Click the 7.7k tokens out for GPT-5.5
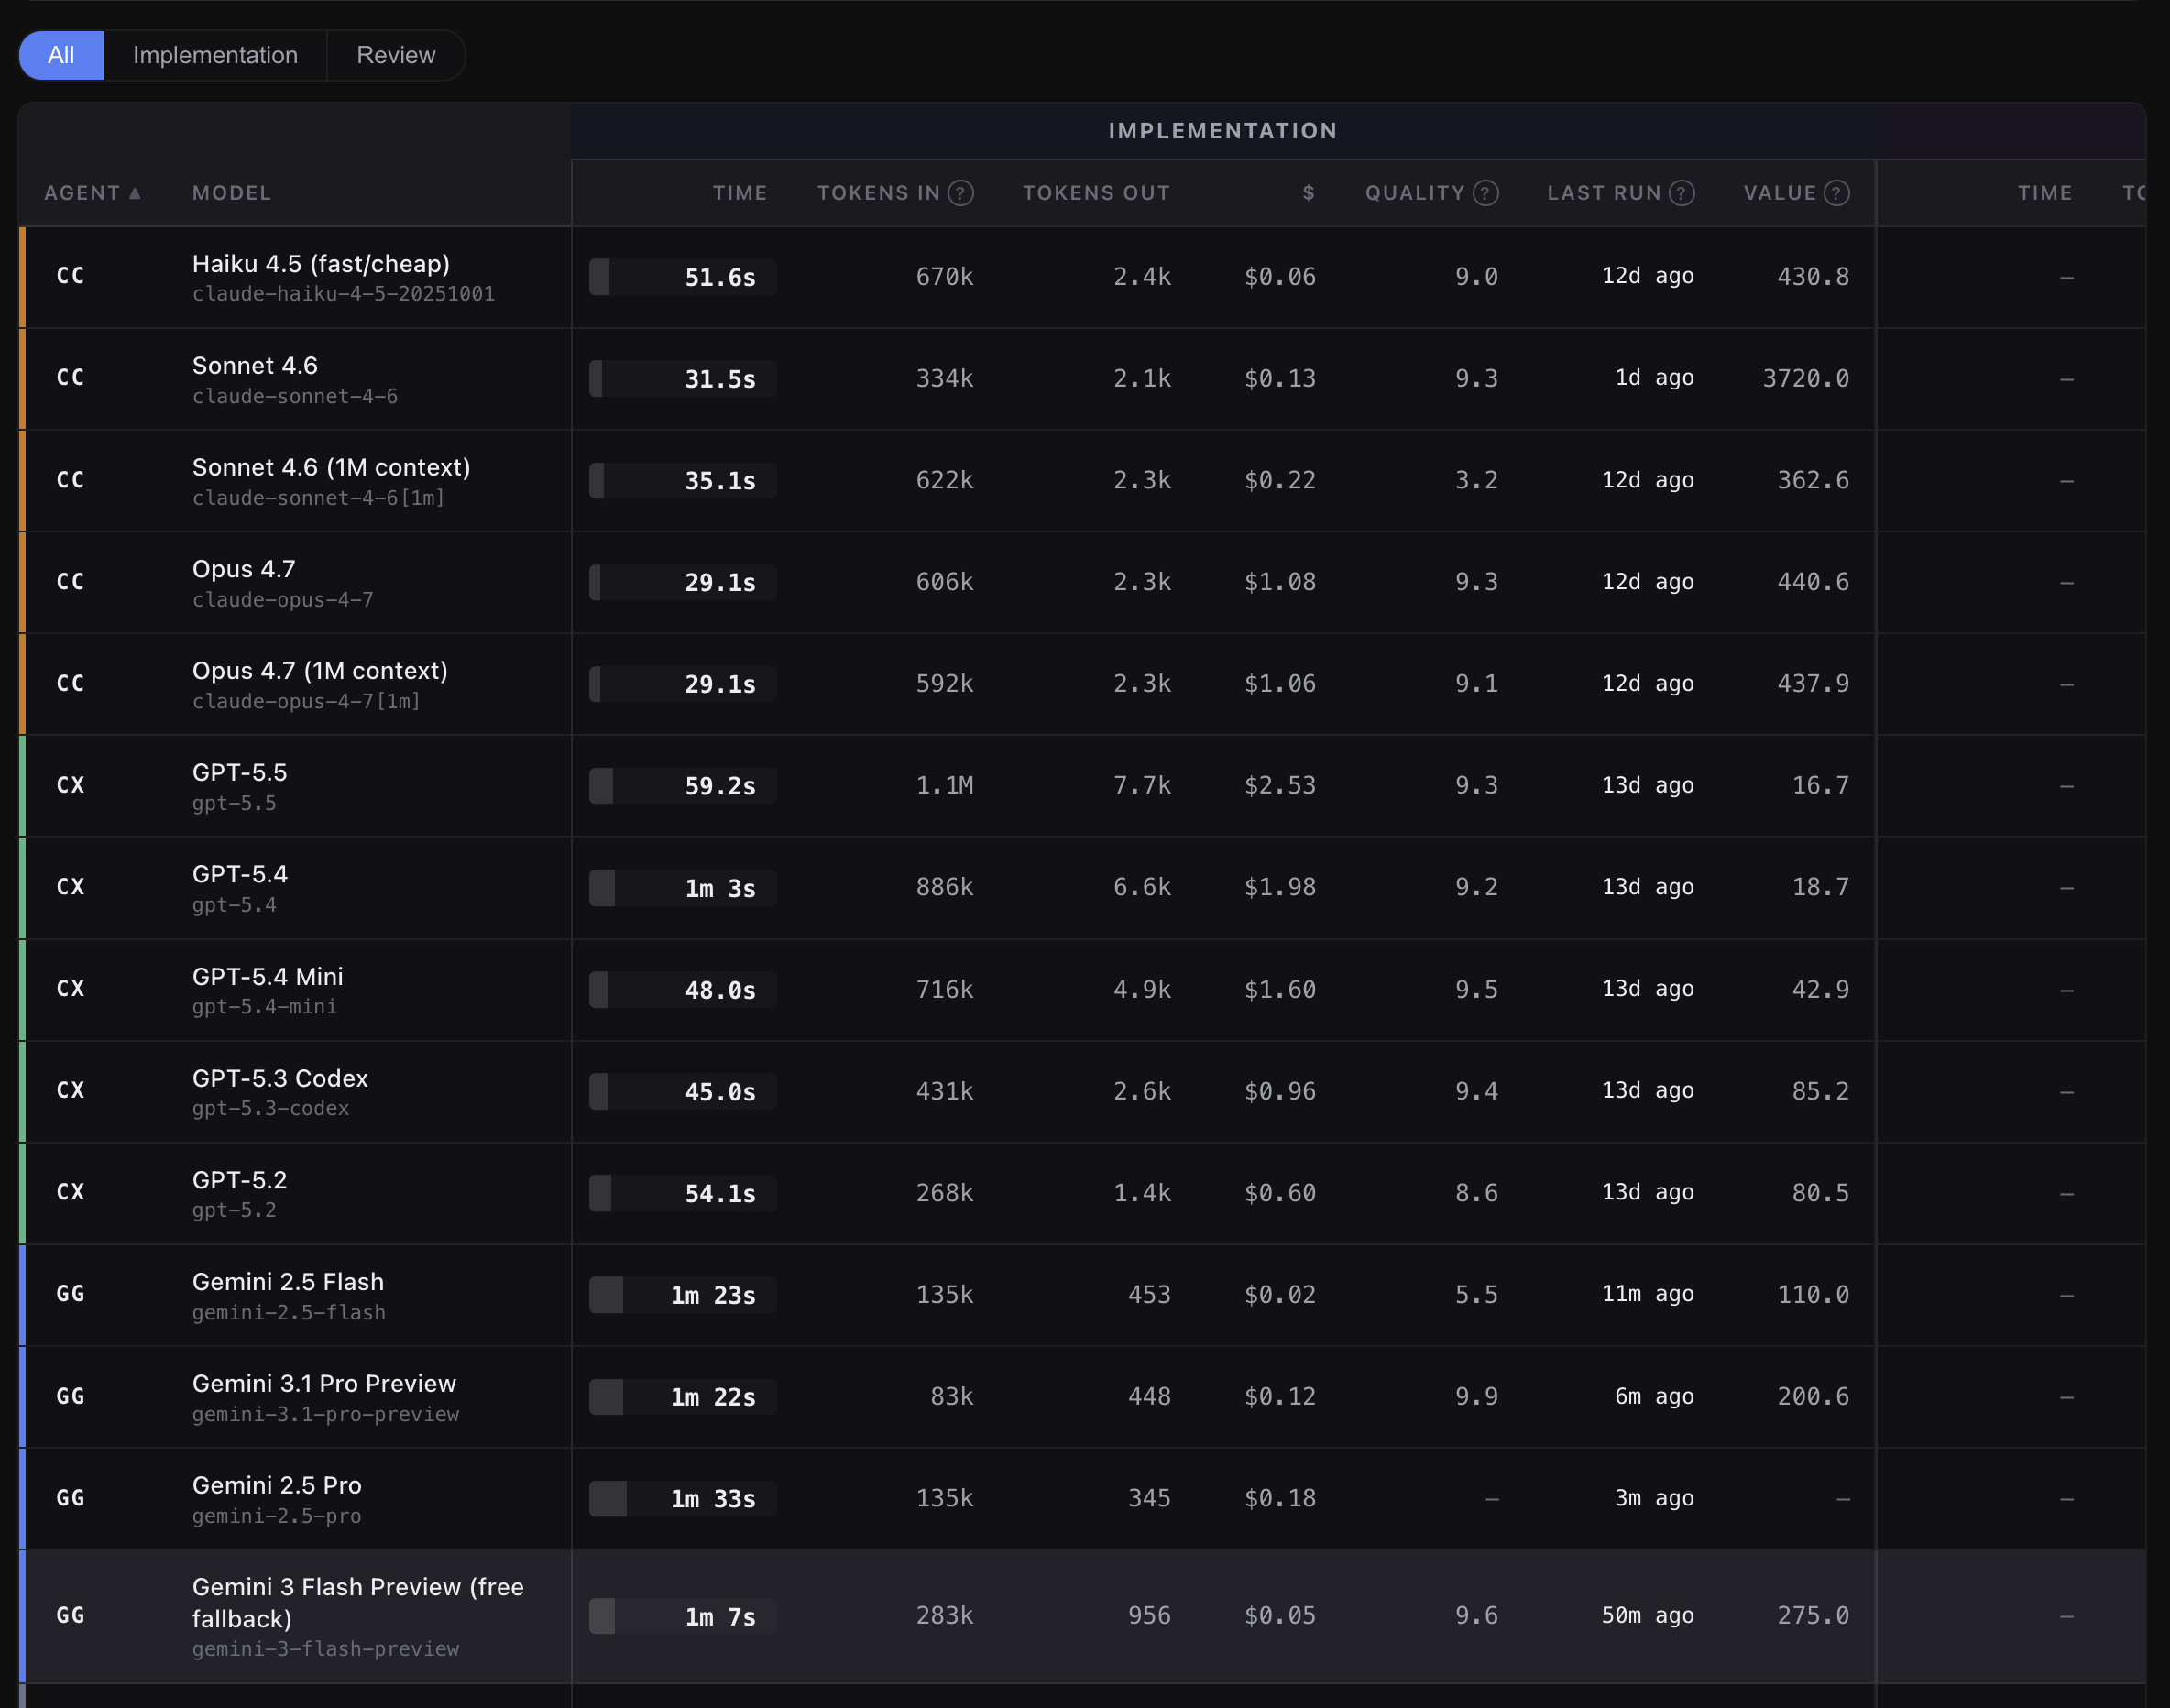Screen dimensions: 2170x1708 (x=1142, y=785)
